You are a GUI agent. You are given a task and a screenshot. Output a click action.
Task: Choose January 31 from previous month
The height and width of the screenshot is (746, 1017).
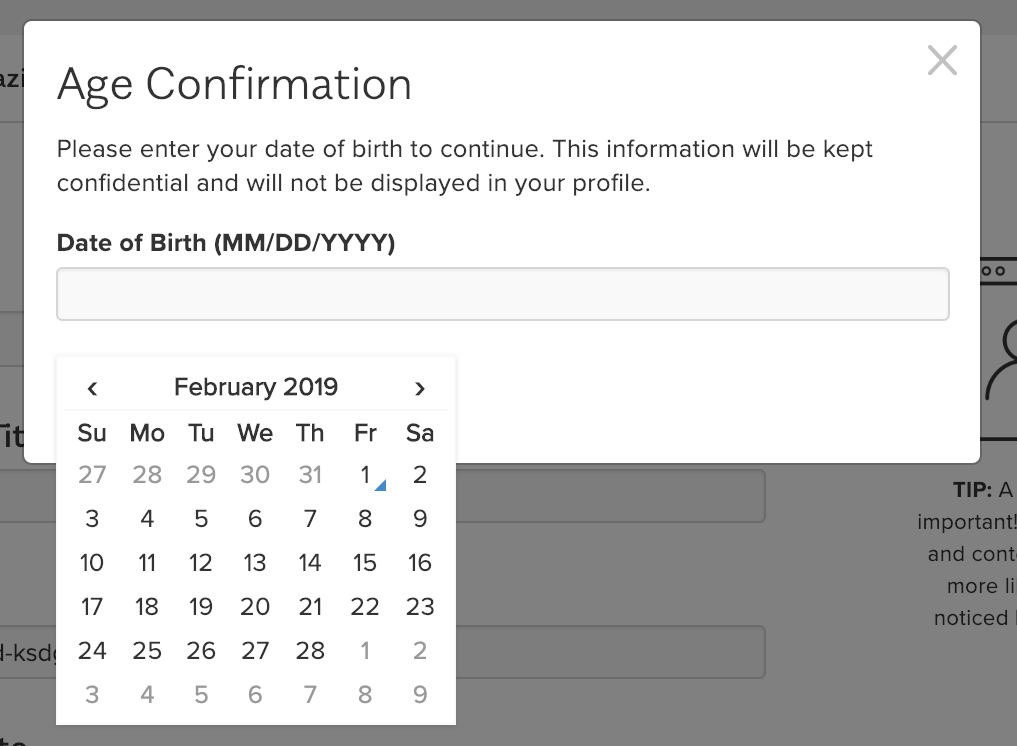click(310, 475)
